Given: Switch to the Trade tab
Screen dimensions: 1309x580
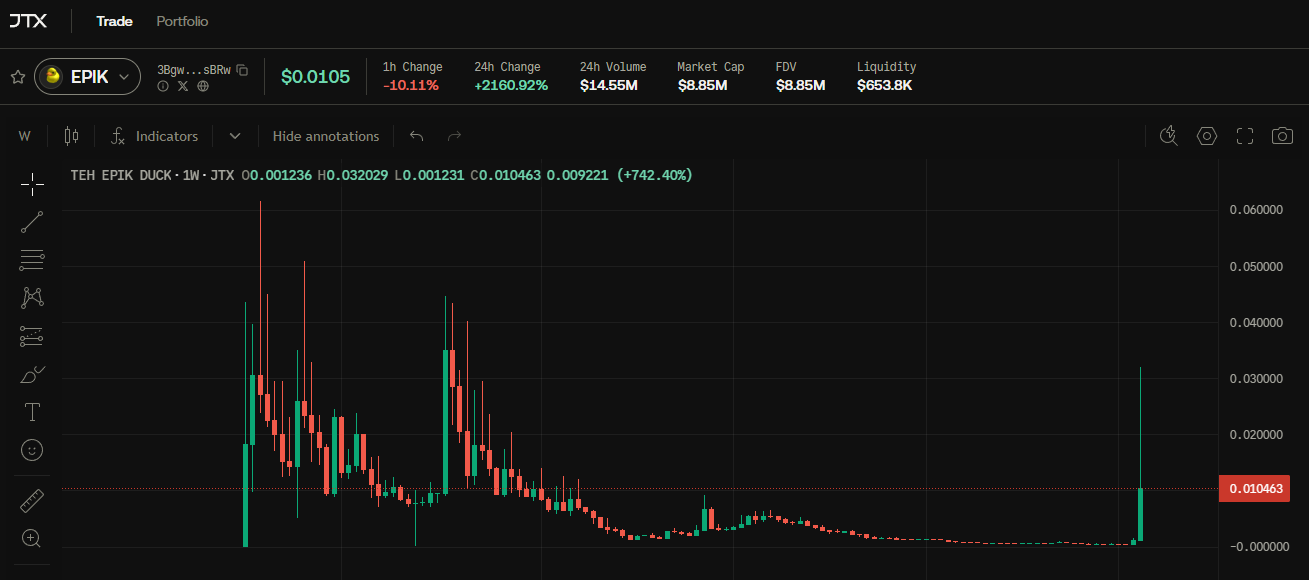Looking at the screenshot, I should click(114, 21).
